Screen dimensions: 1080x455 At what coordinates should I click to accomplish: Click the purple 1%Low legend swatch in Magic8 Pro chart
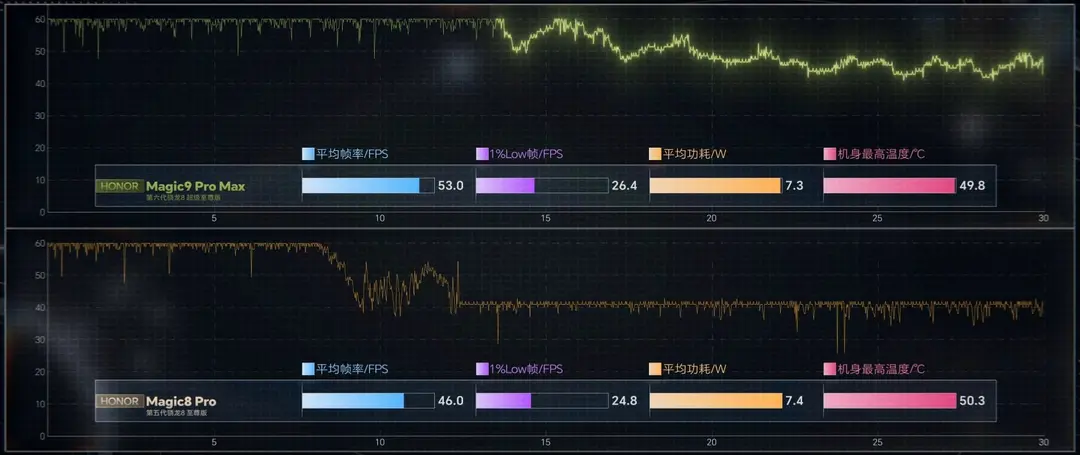click(x=482, y=369)
